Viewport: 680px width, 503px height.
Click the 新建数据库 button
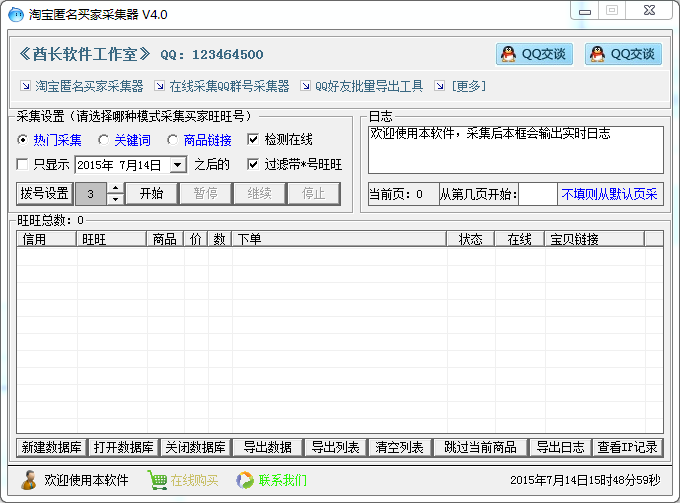52,447
